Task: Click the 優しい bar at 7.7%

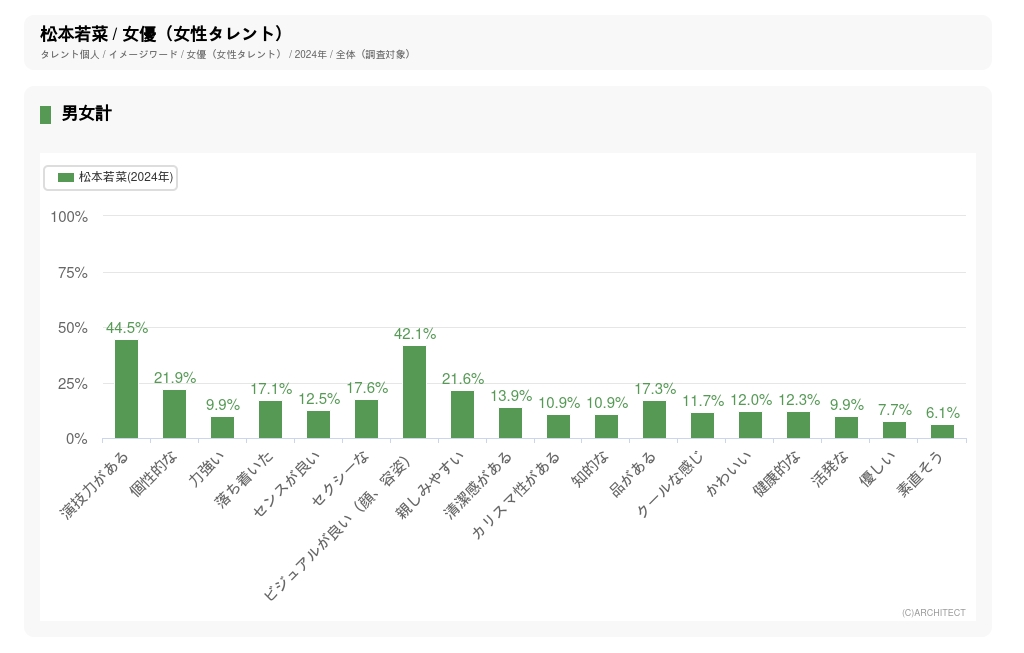Action: (x=894, y=430)
